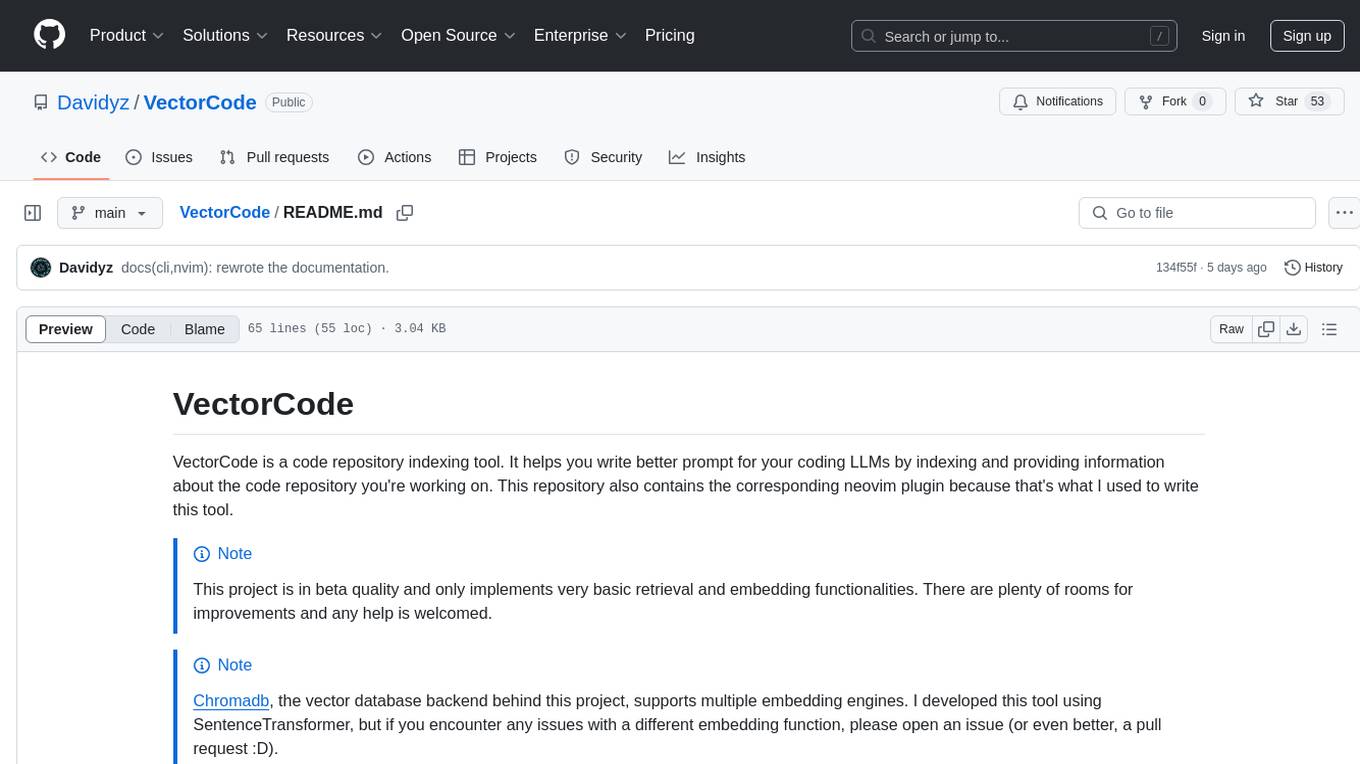1360x764 pixels.
Task: Focus the Go to file input
Action: click(x=1197, y=213)
